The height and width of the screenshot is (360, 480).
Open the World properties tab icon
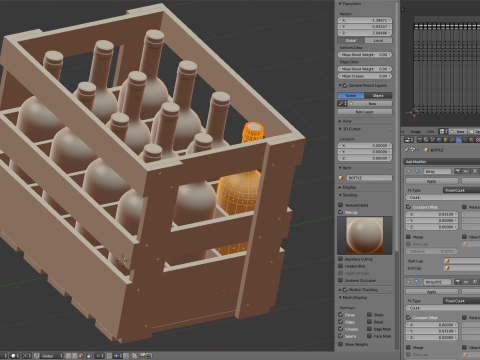pos(439,140)
